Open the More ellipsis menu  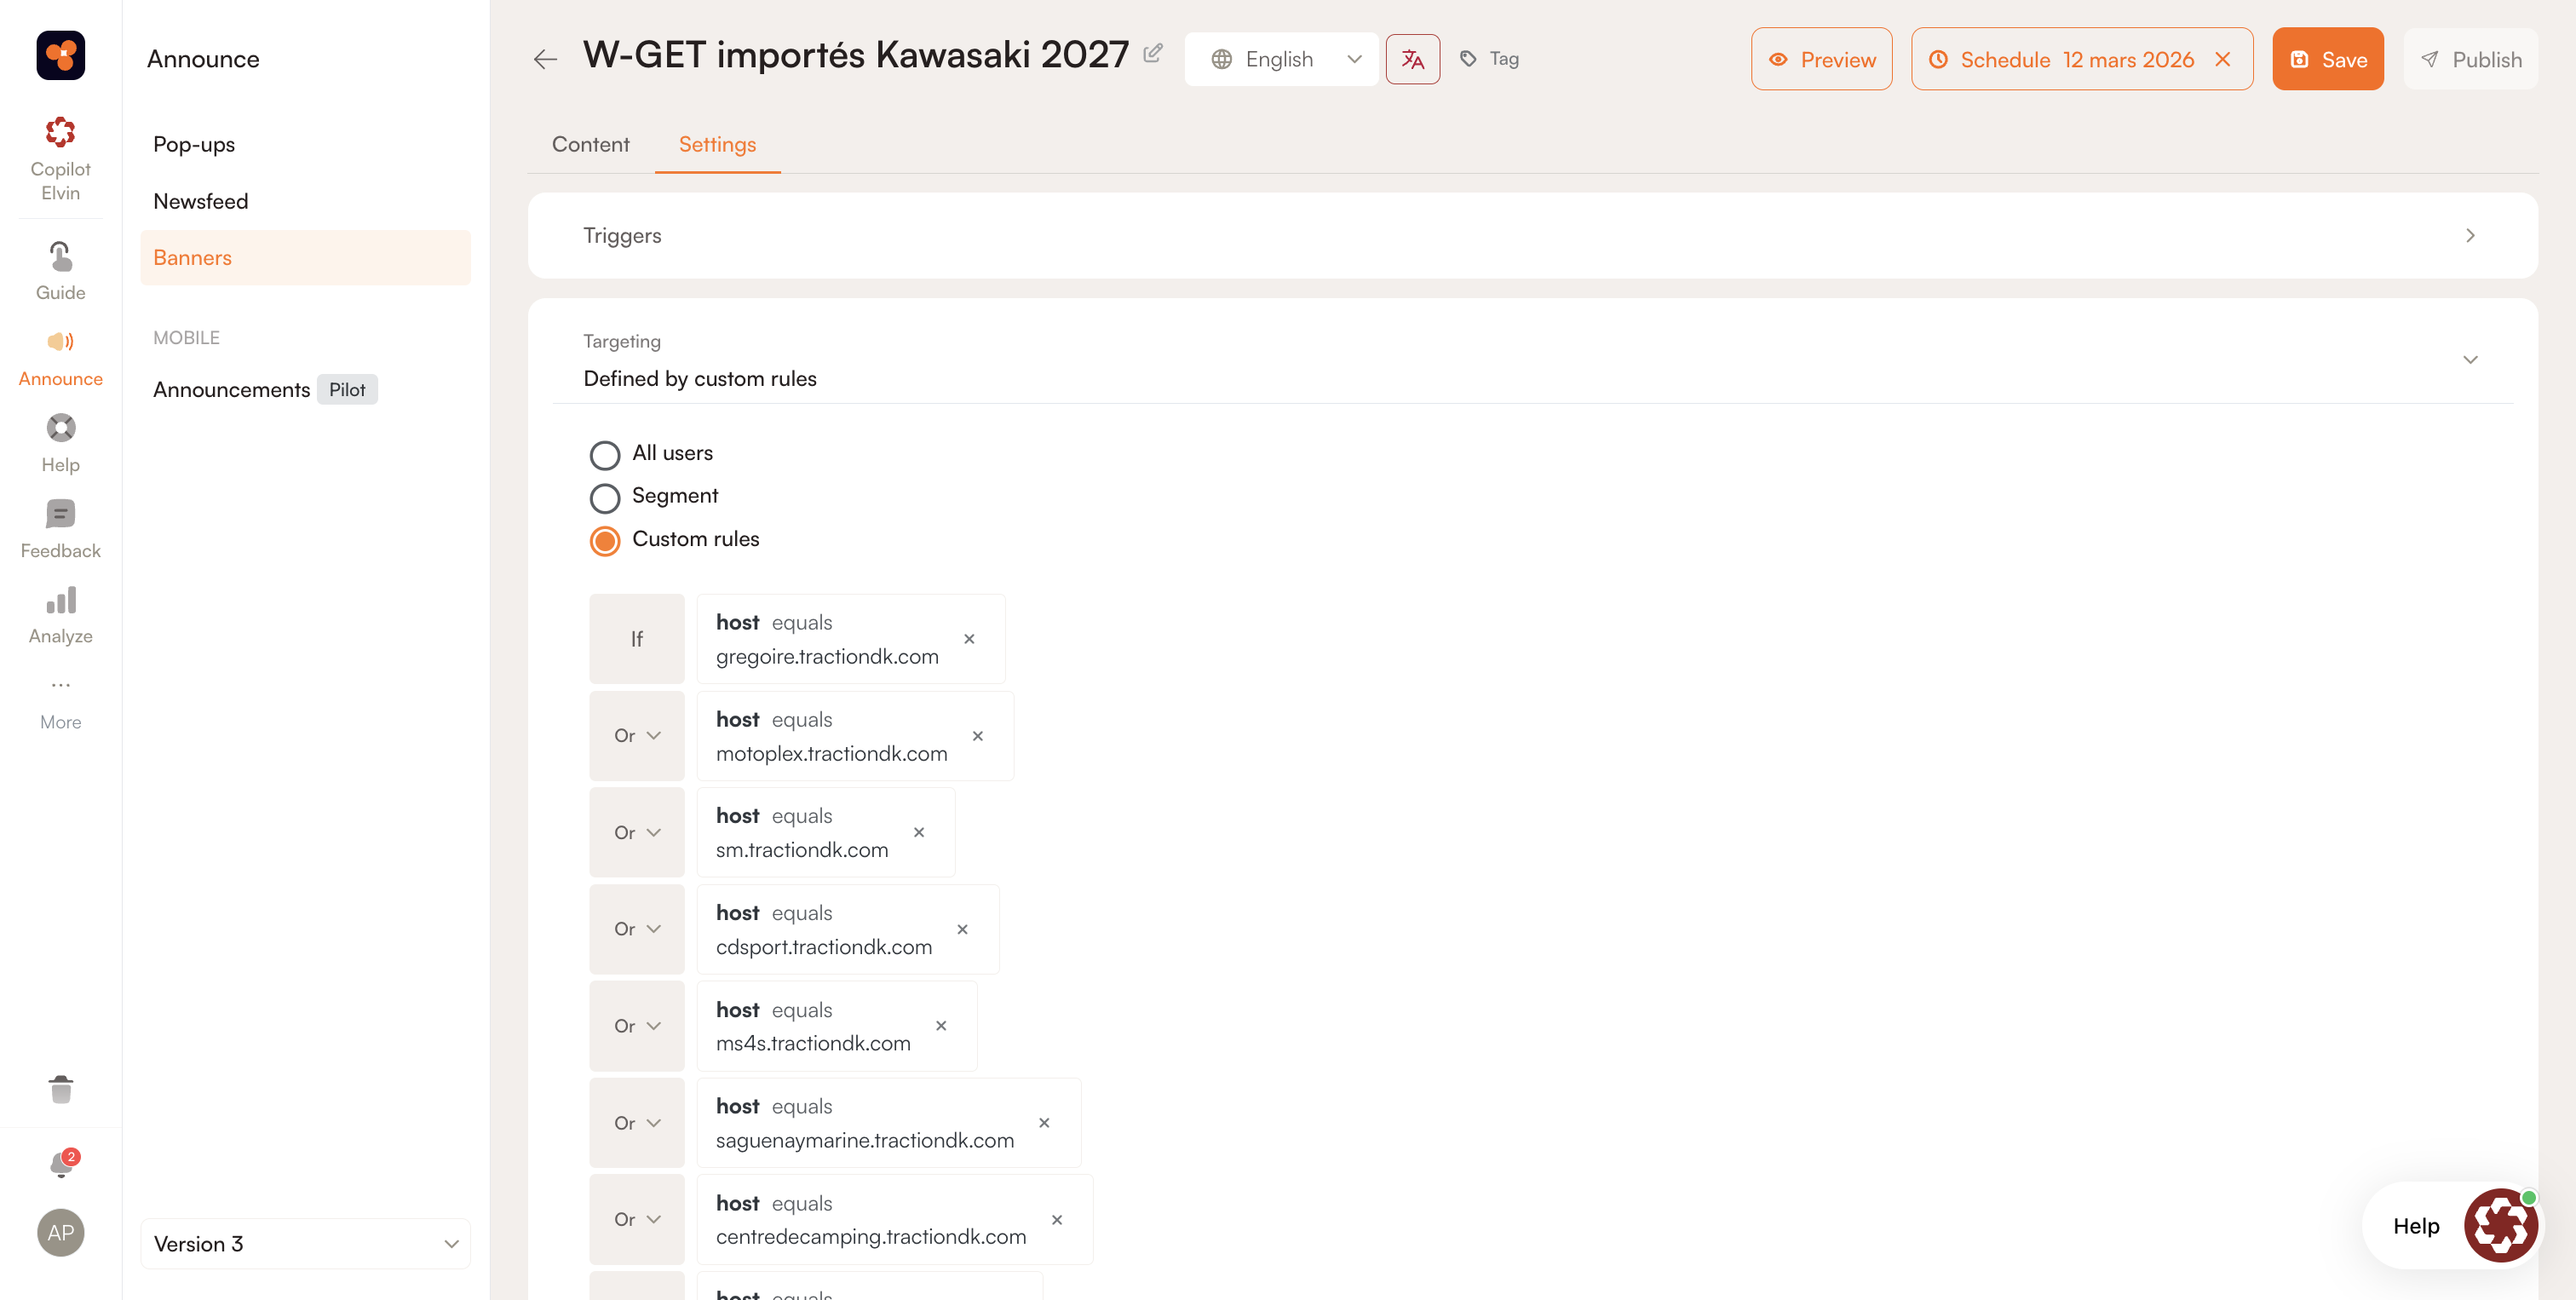(60, 702)
